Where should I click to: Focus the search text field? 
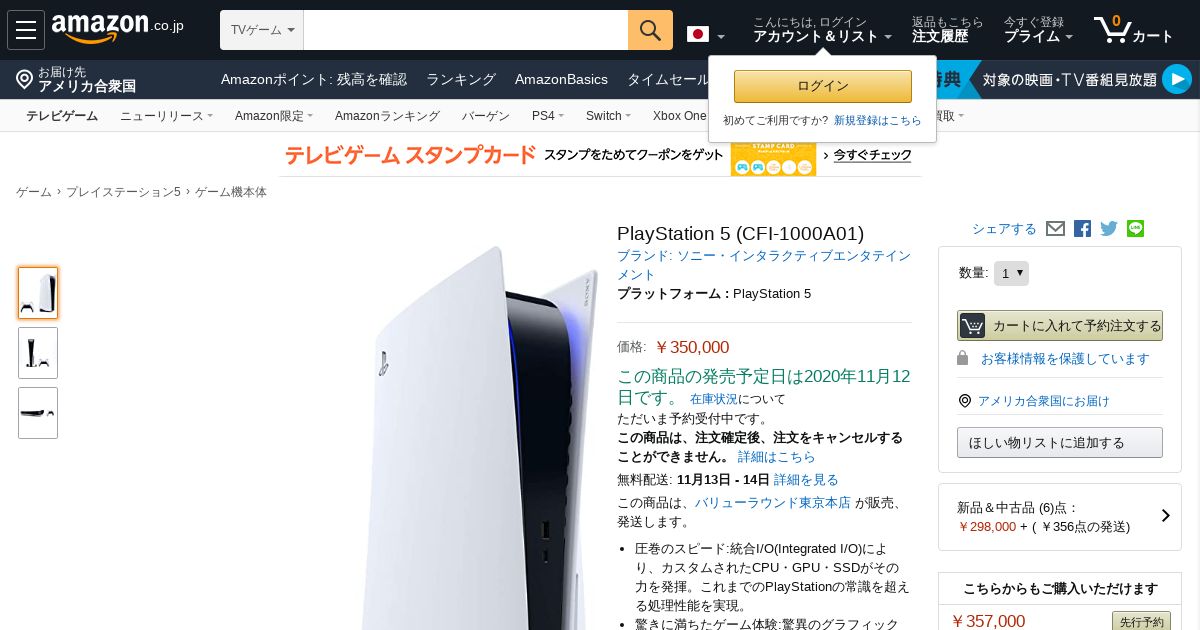coord(466,30)
